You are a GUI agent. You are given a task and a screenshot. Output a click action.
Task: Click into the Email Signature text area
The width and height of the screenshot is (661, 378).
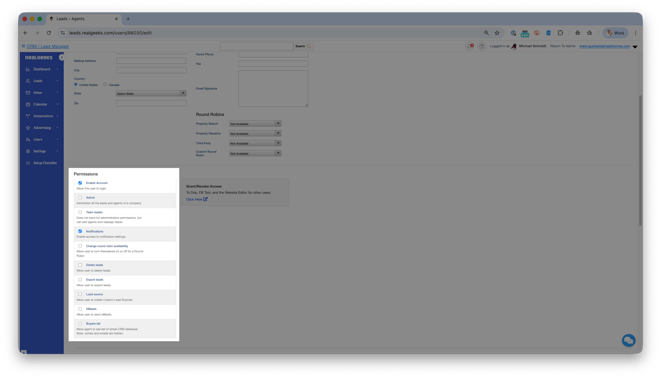click(273, 88)
